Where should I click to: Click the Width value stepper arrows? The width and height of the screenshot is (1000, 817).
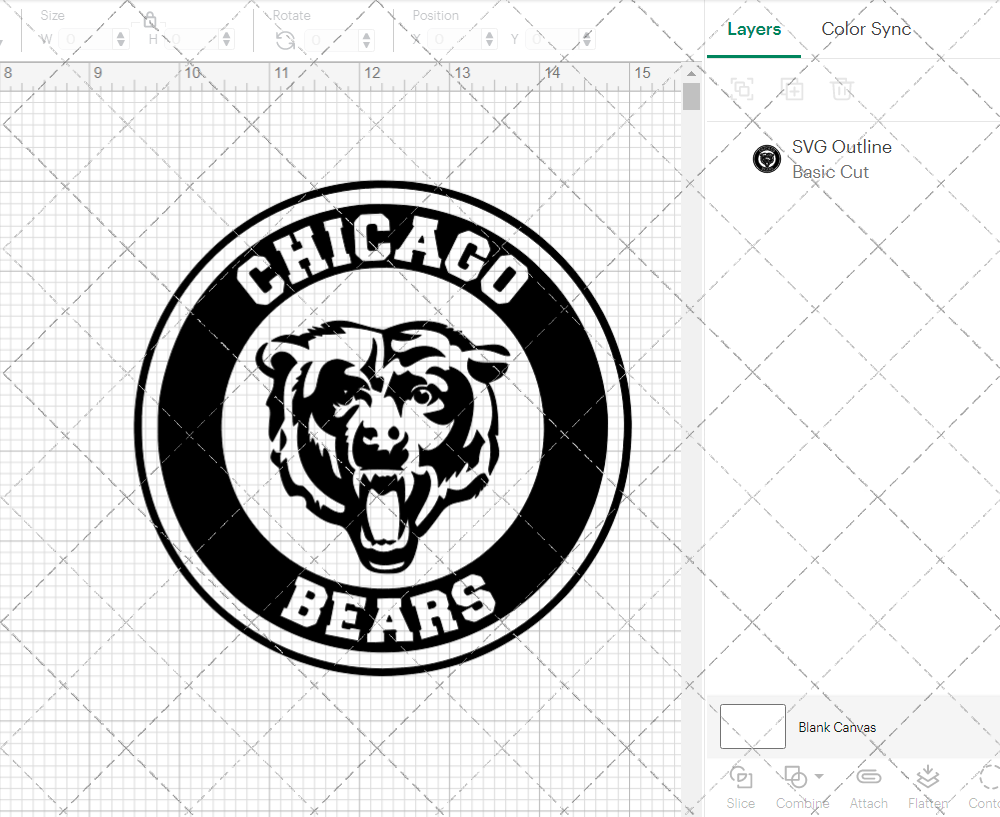121,40
